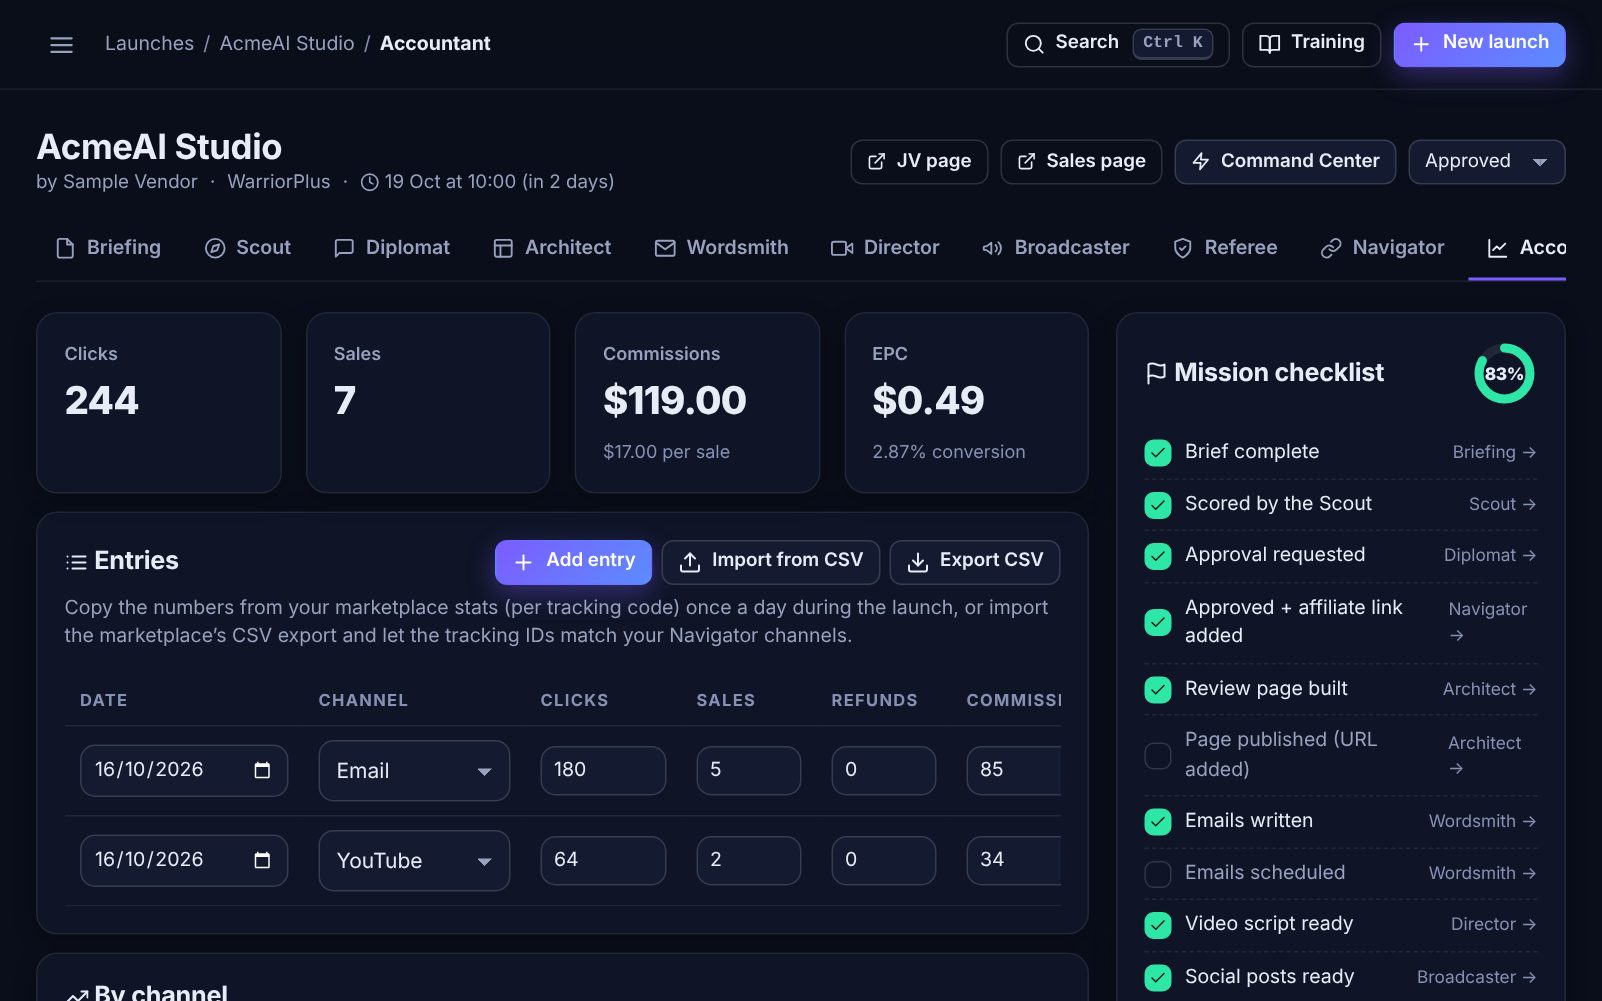Click the Mission checklist flag icon
The image size is (1602, 1001).
click(1156, 373)
